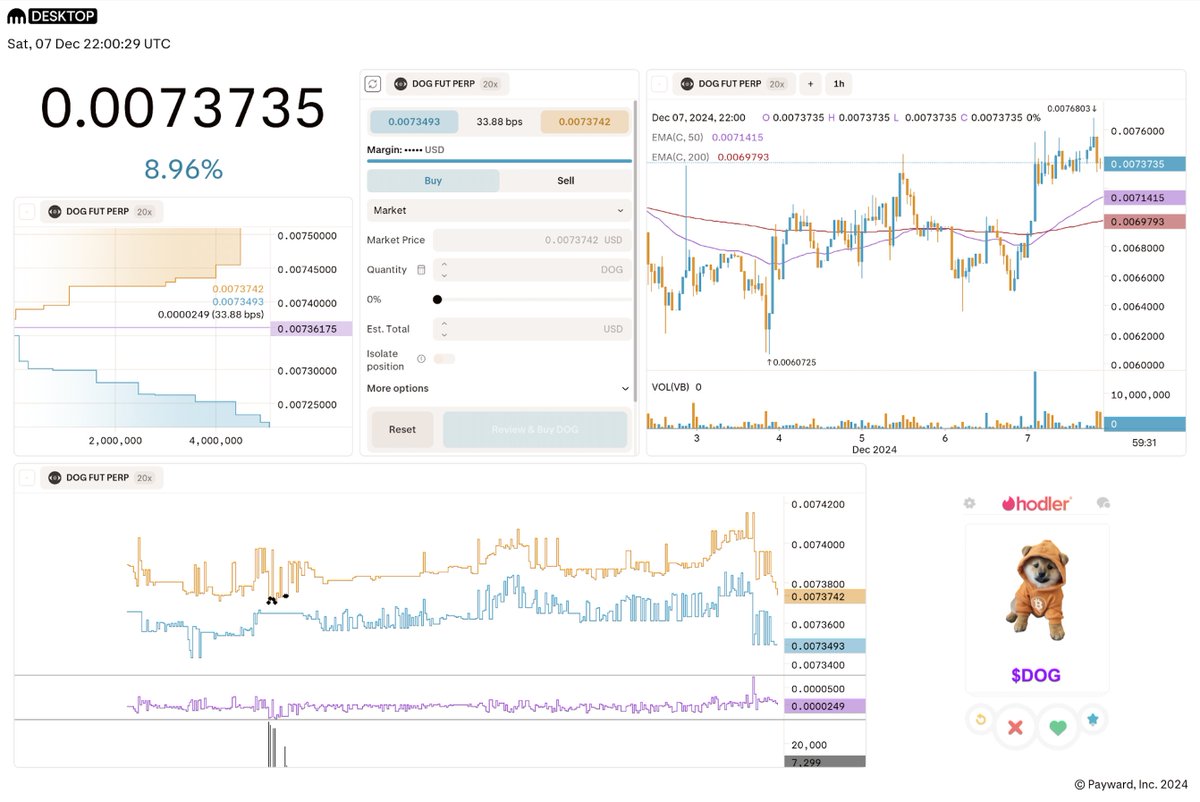Click the 0.0071415 EMA tag on chart axis
Screen dimensions: 1200x802
tap(1145, 198)
